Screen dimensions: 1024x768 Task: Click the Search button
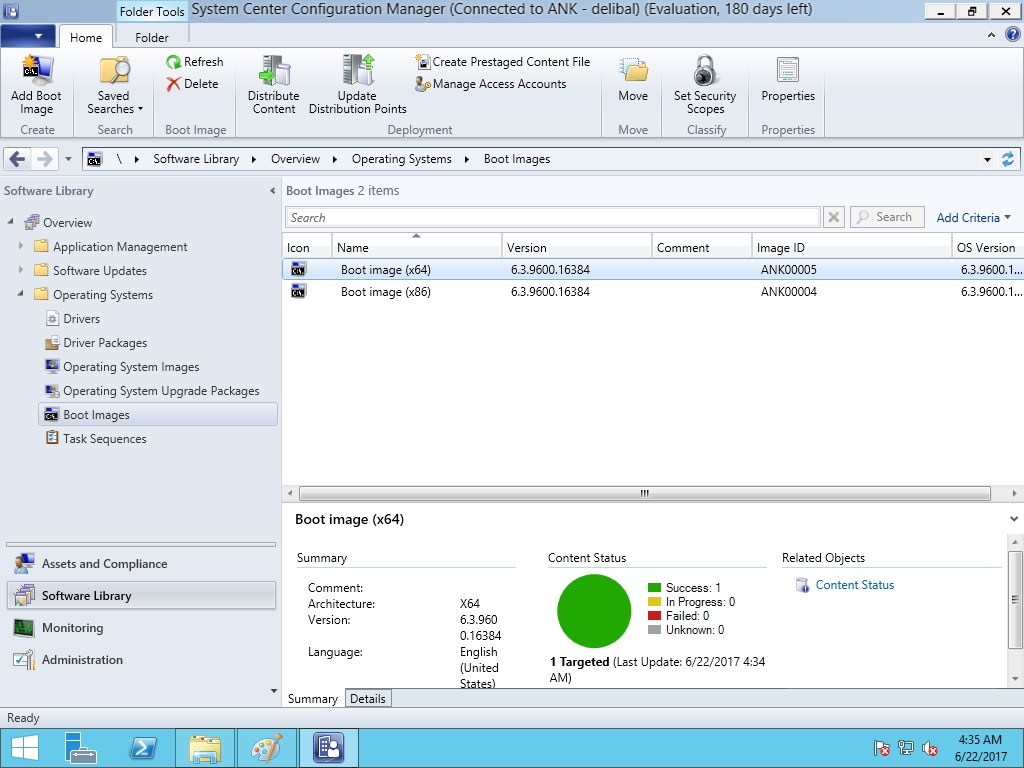point(885,217)
